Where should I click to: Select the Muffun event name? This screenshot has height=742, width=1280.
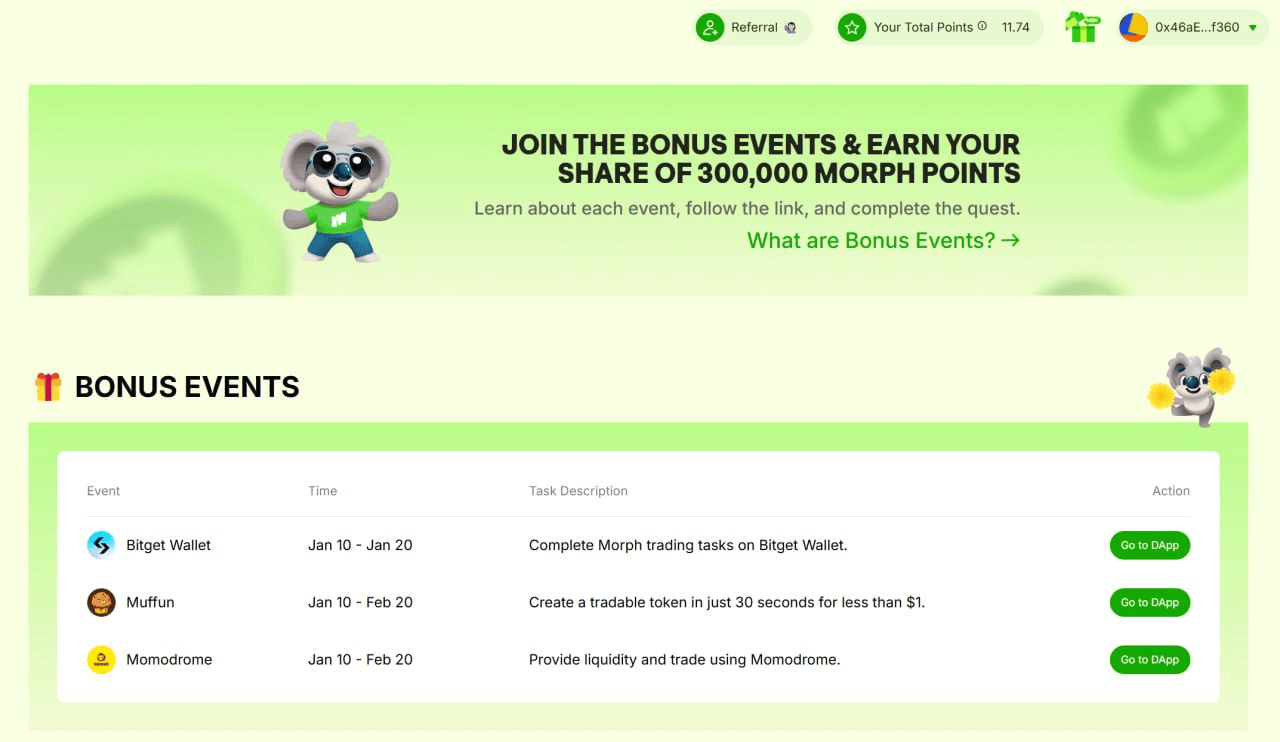tap(150, 602)
